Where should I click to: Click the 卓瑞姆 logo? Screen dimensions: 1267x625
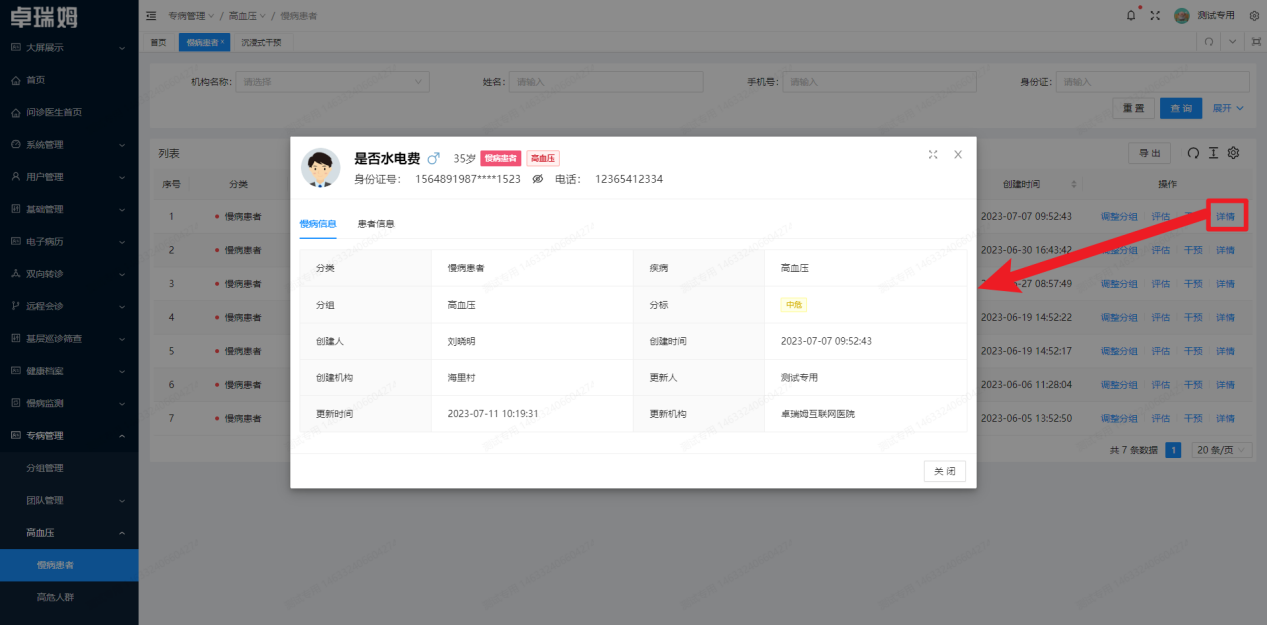click(x=42, y=16)
